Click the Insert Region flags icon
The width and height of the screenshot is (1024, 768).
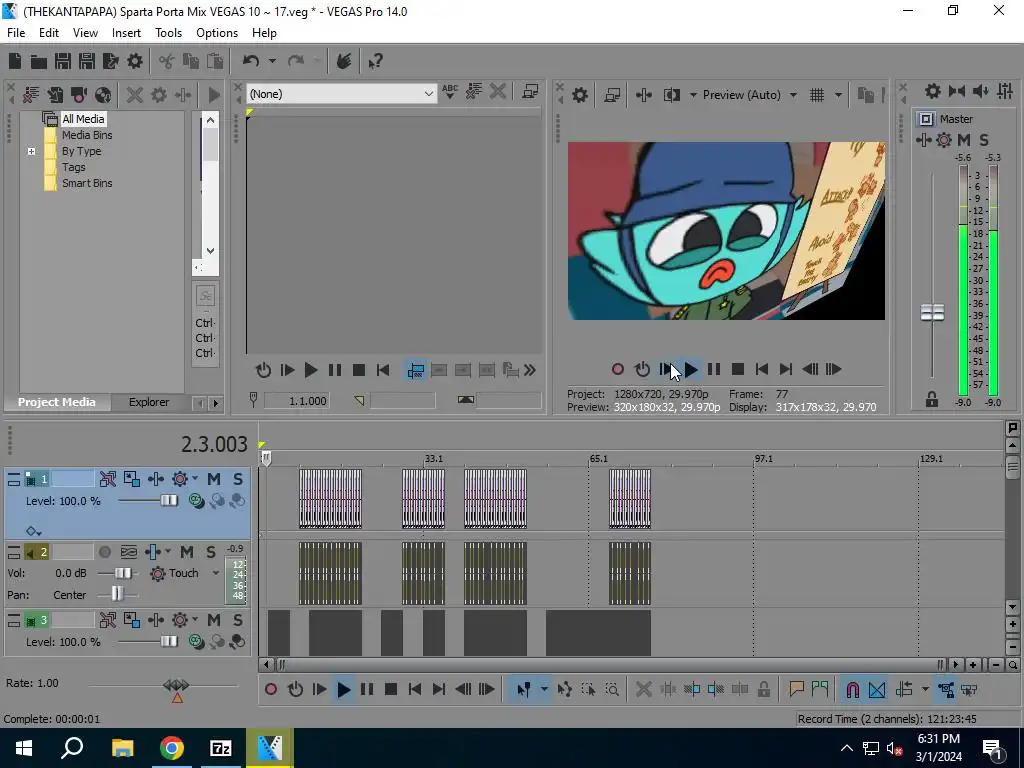[820, 689]
